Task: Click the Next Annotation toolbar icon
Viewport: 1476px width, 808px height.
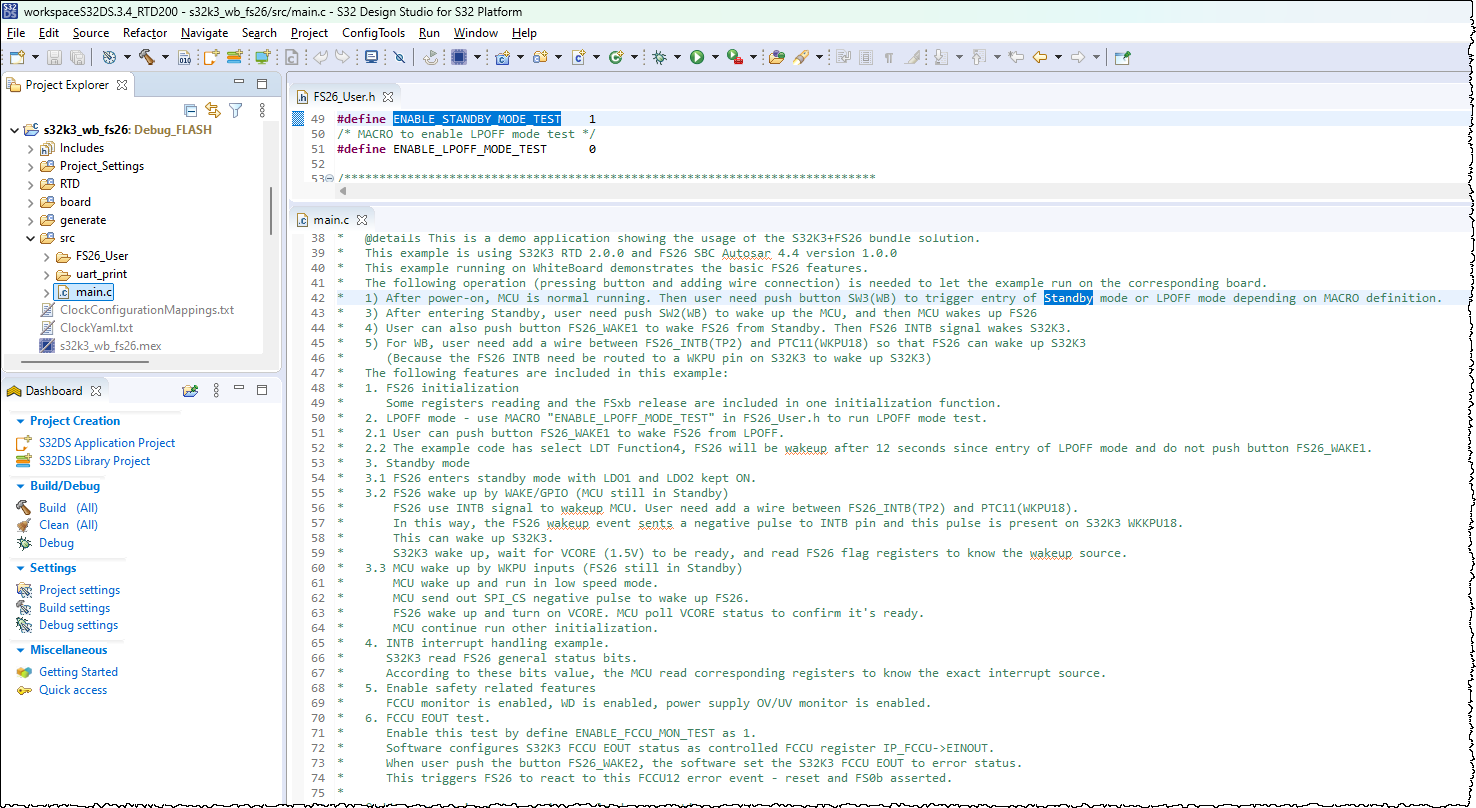Action: pyautogui.click(x=941, y=57)
